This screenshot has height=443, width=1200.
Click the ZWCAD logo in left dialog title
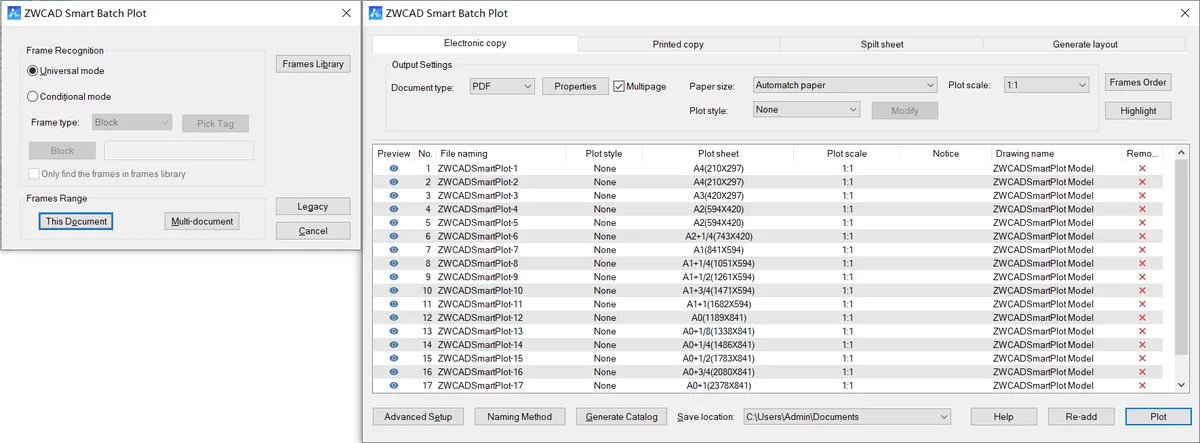(x=12, y=13)
